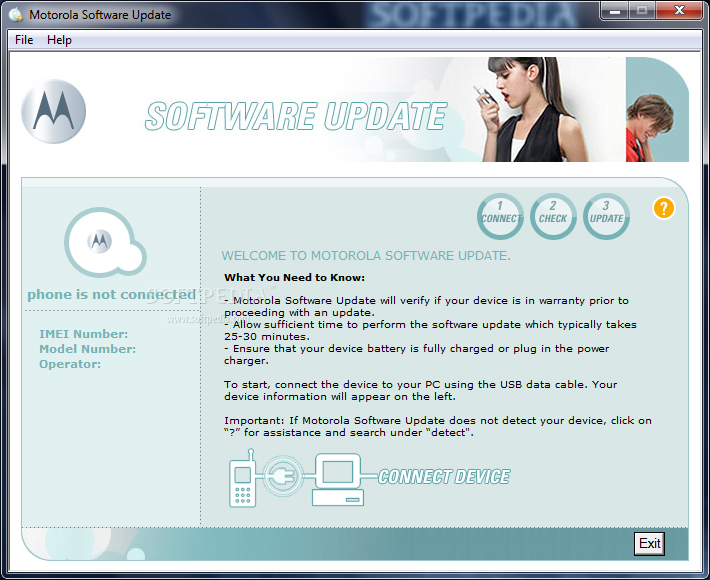Screen dimensions: 710x580
Task: Click the 'What You Need to Know' heading
Action: [x=294, y=278]
